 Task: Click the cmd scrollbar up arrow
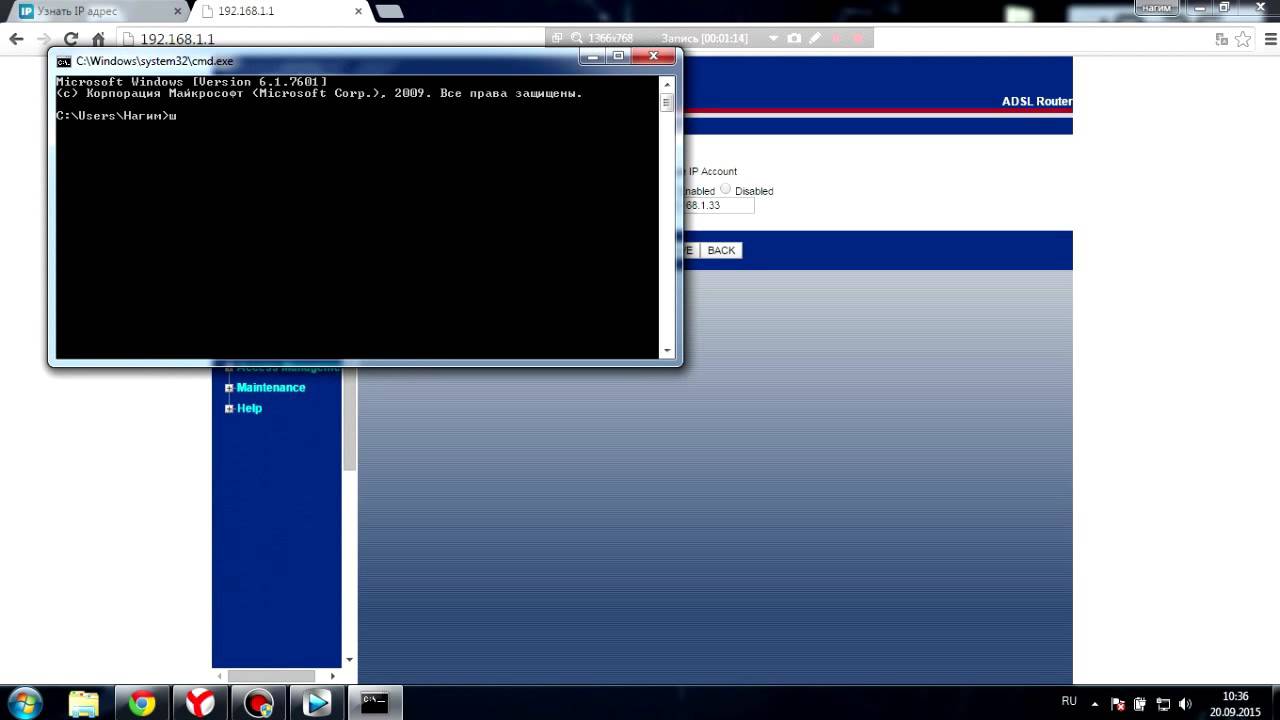(x=667, y=83)
